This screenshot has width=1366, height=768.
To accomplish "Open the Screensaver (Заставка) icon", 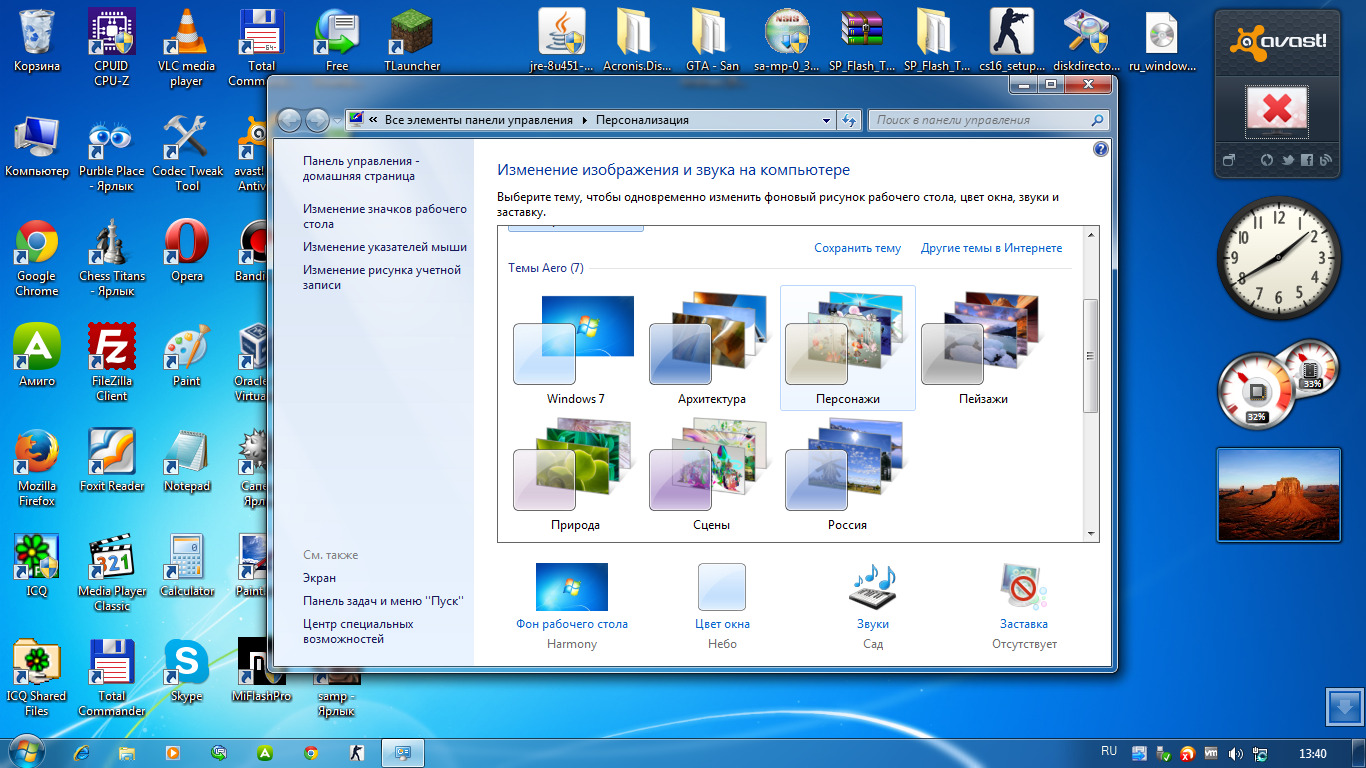I will pos(1023,588).
